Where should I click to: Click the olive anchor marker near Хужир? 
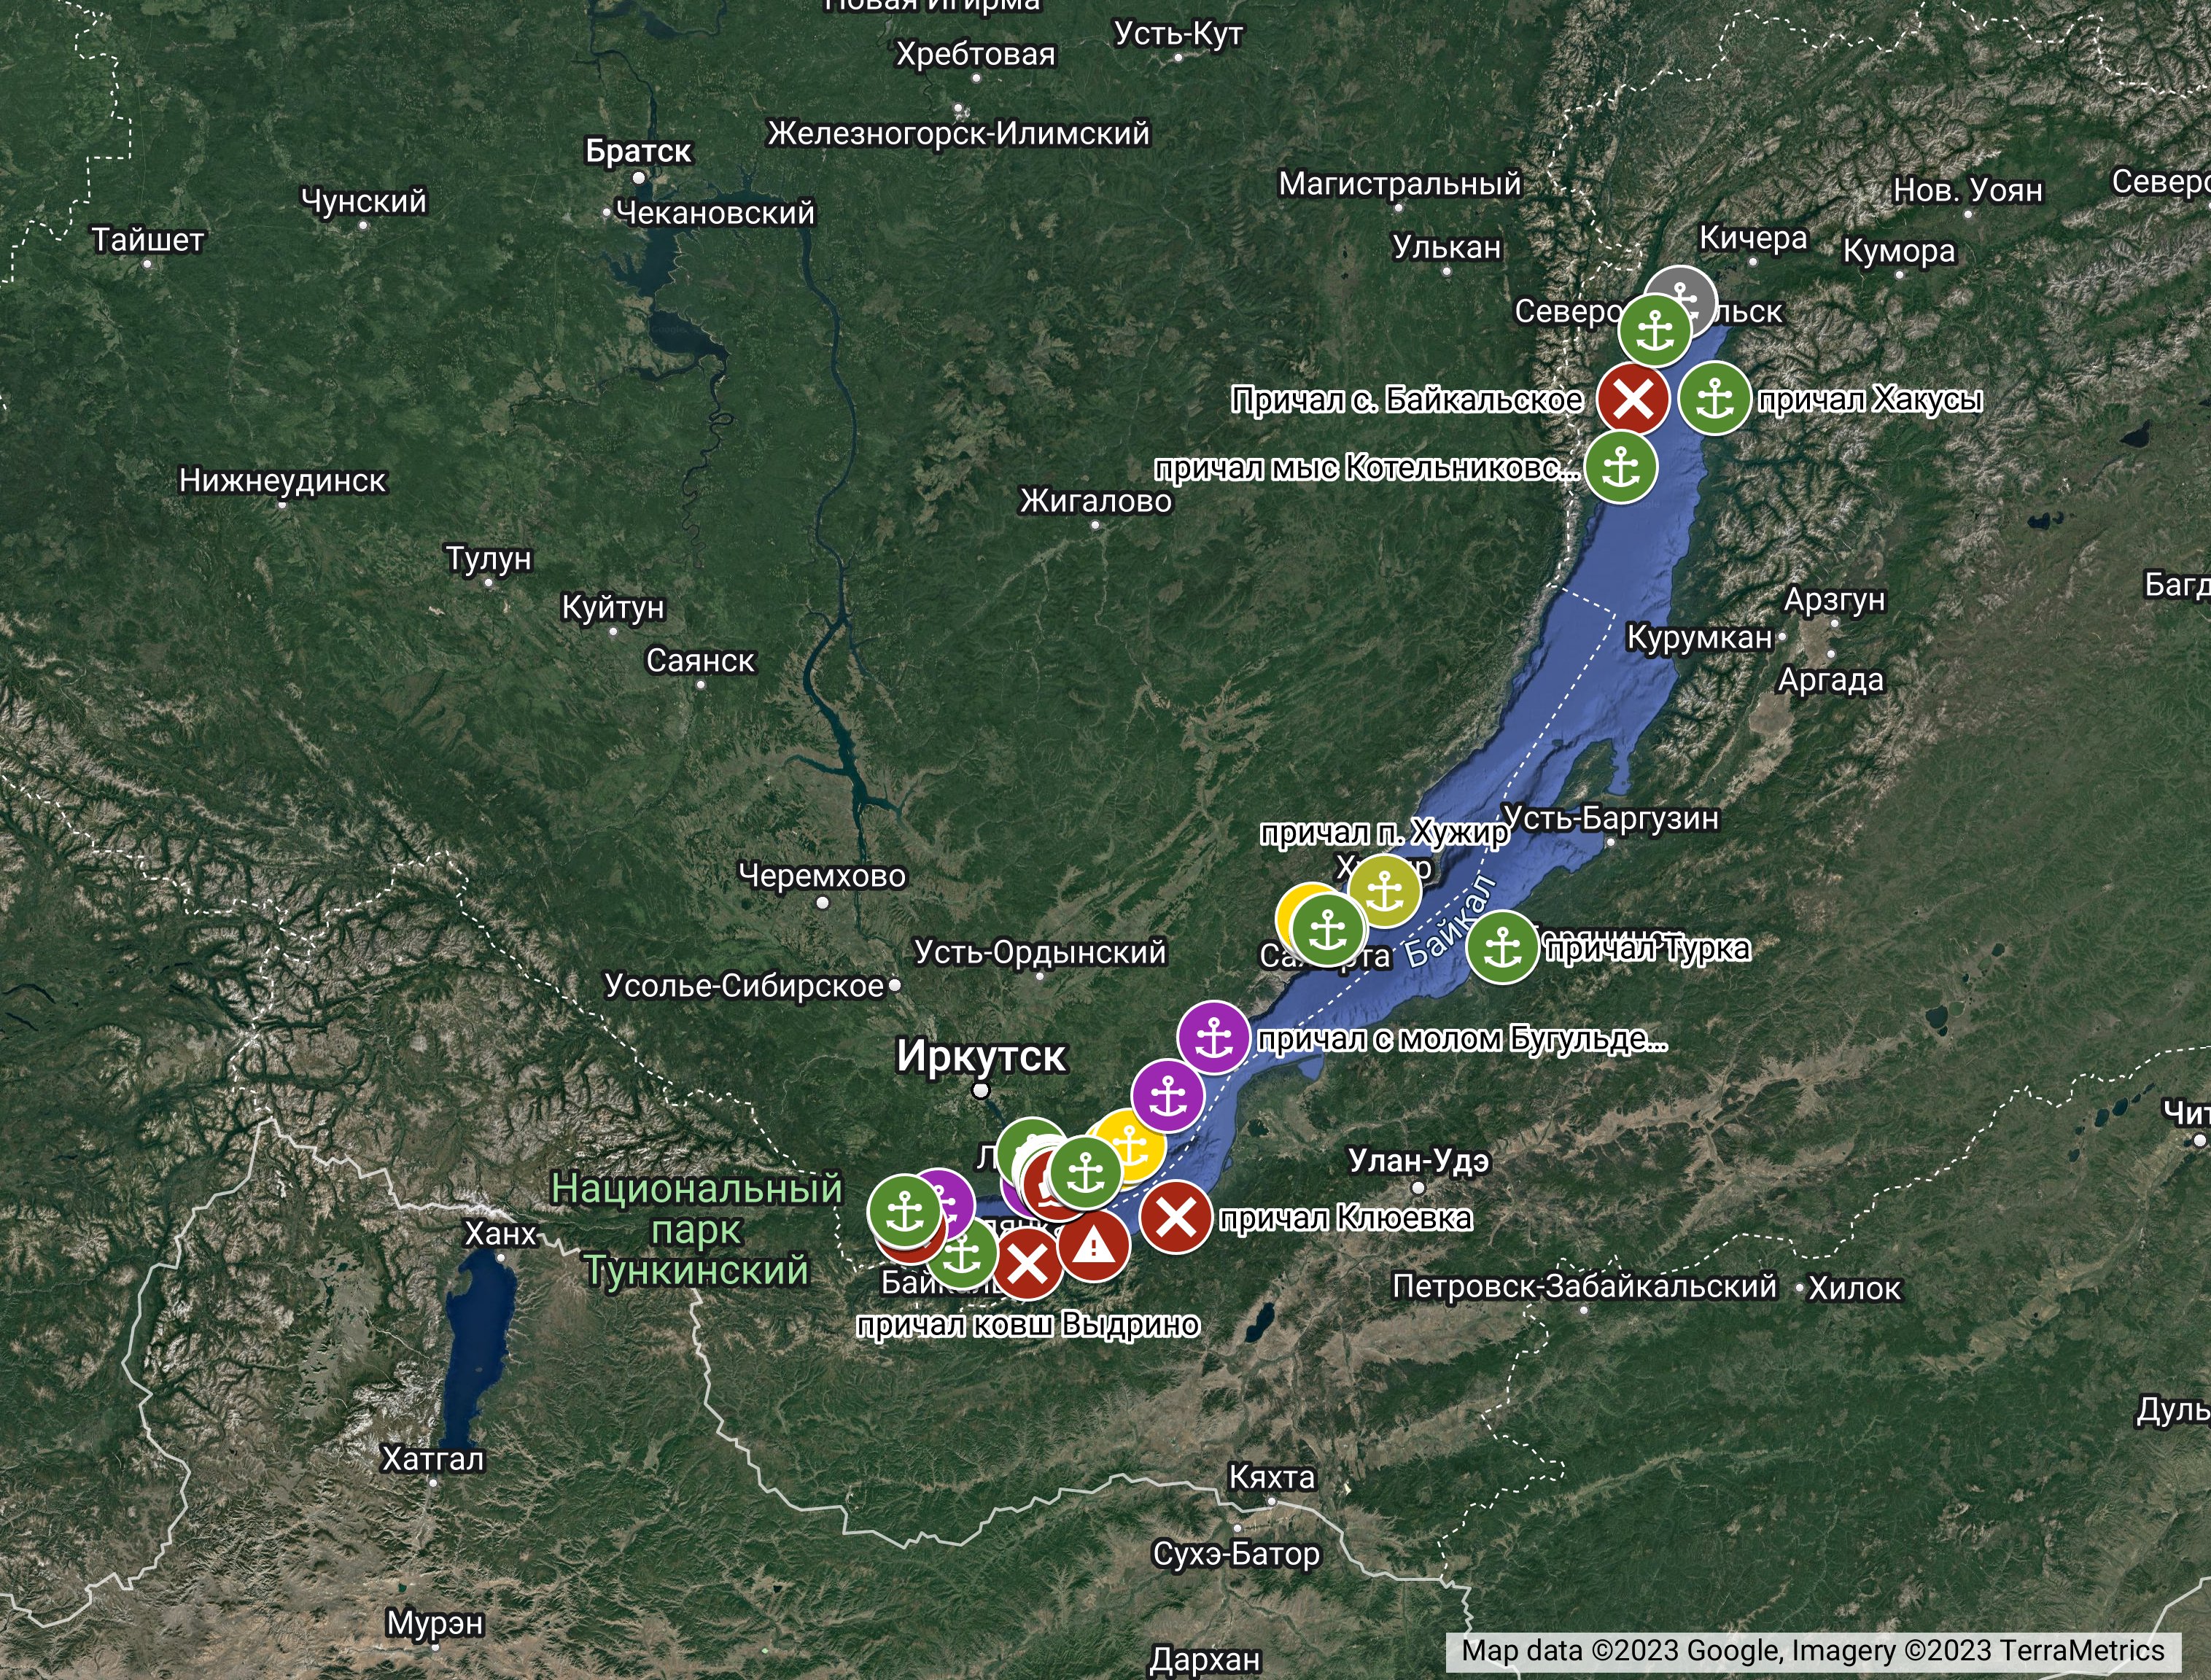tap(1385, 890)
